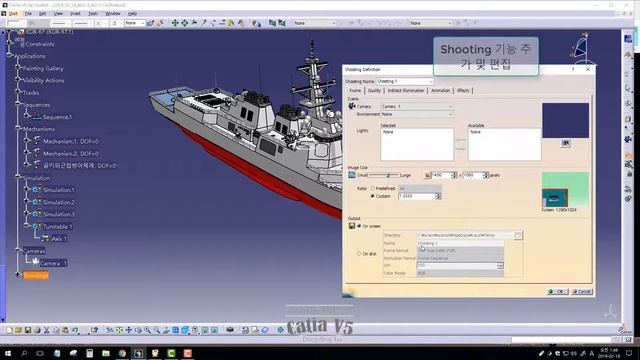640x360 pixels.
Task: Click the camera icon beside the Camera label
Action: pos(352,106)
